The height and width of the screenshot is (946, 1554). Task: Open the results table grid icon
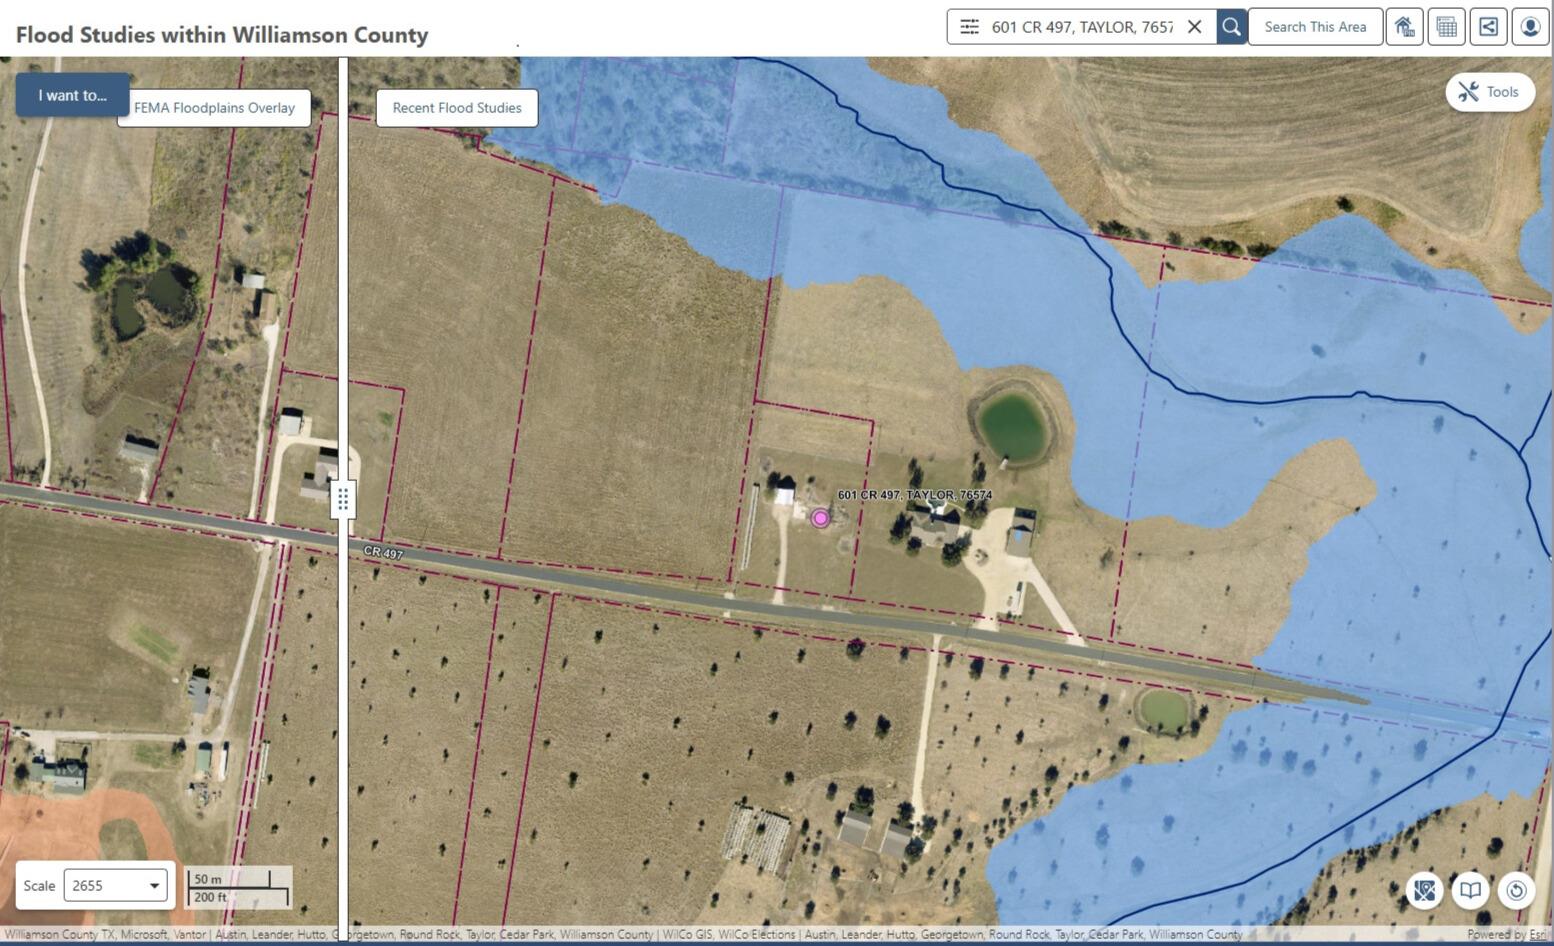1446,27
